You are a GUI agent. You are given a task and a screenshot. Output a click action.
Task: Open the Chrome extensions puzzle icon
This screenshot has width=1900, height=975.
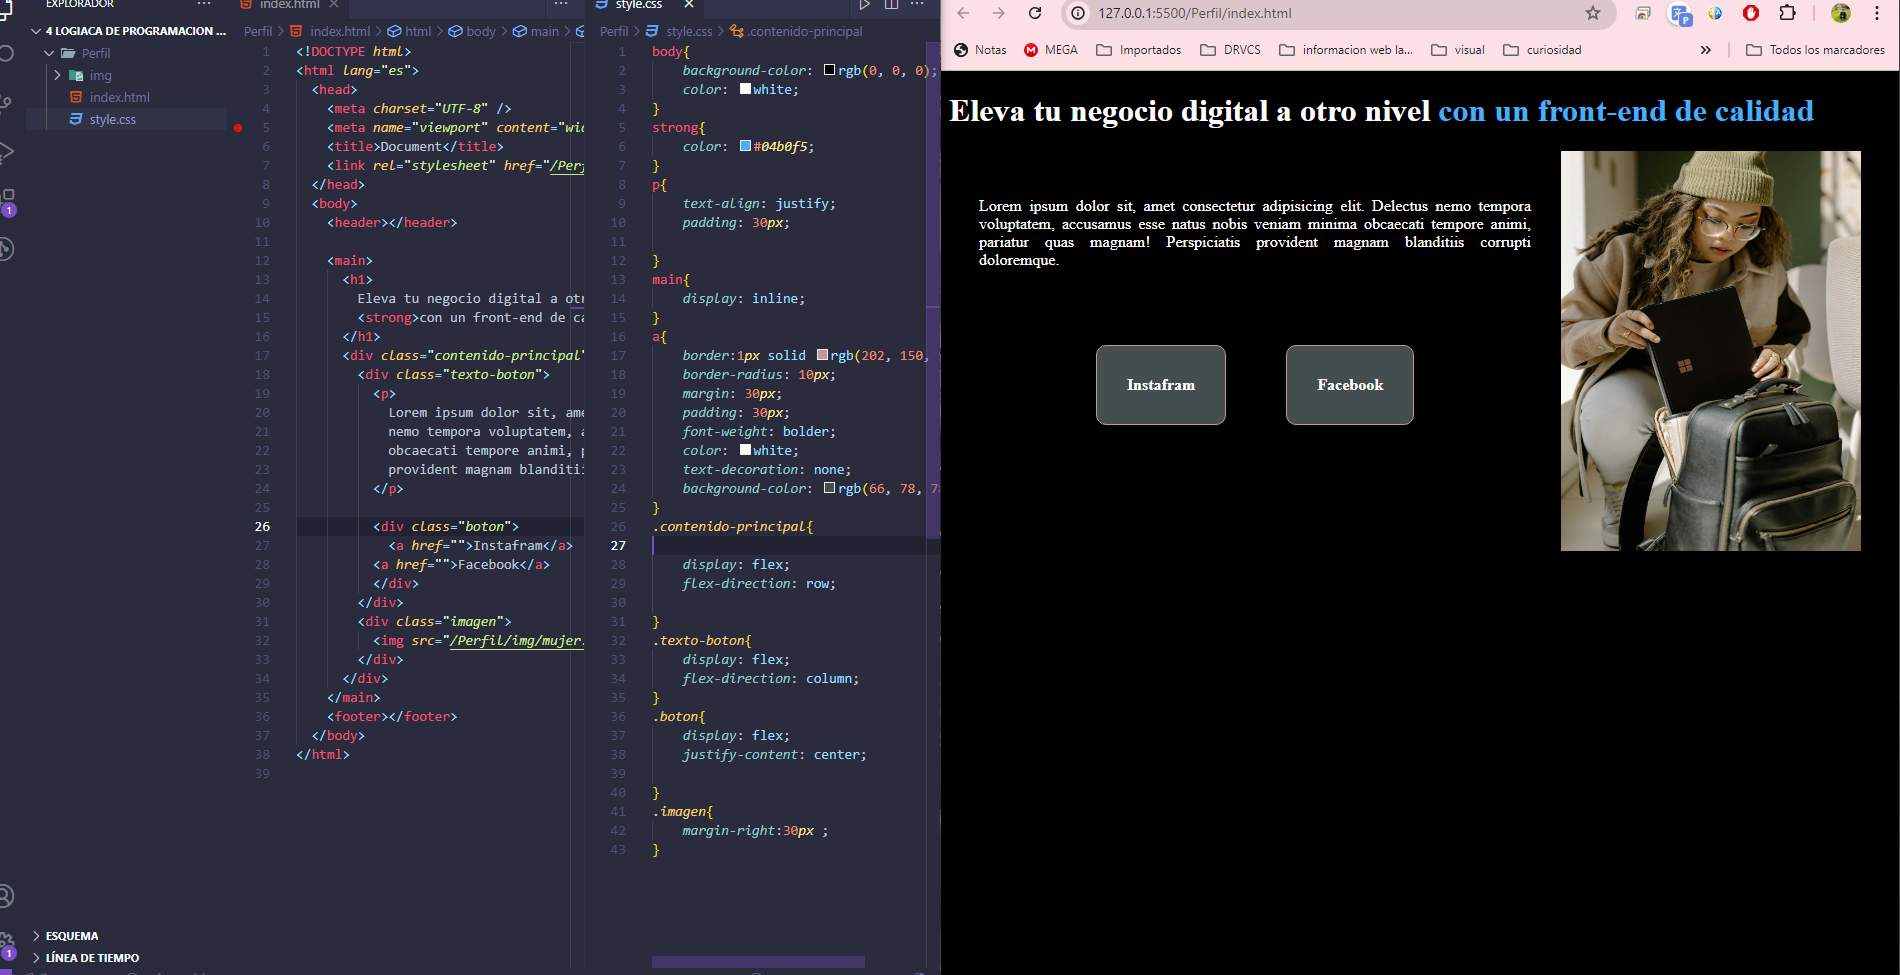1788,13
